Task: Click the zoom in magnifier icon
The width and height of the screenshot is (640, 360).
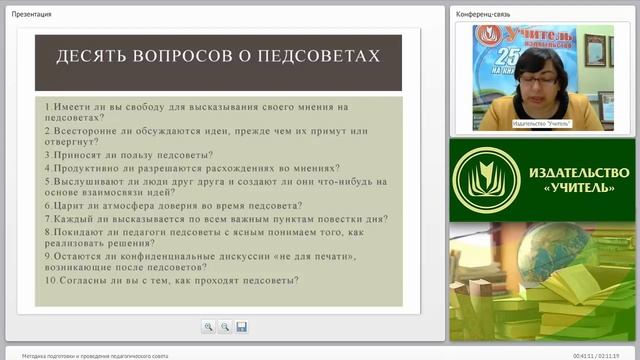Action: coord(208,327)
